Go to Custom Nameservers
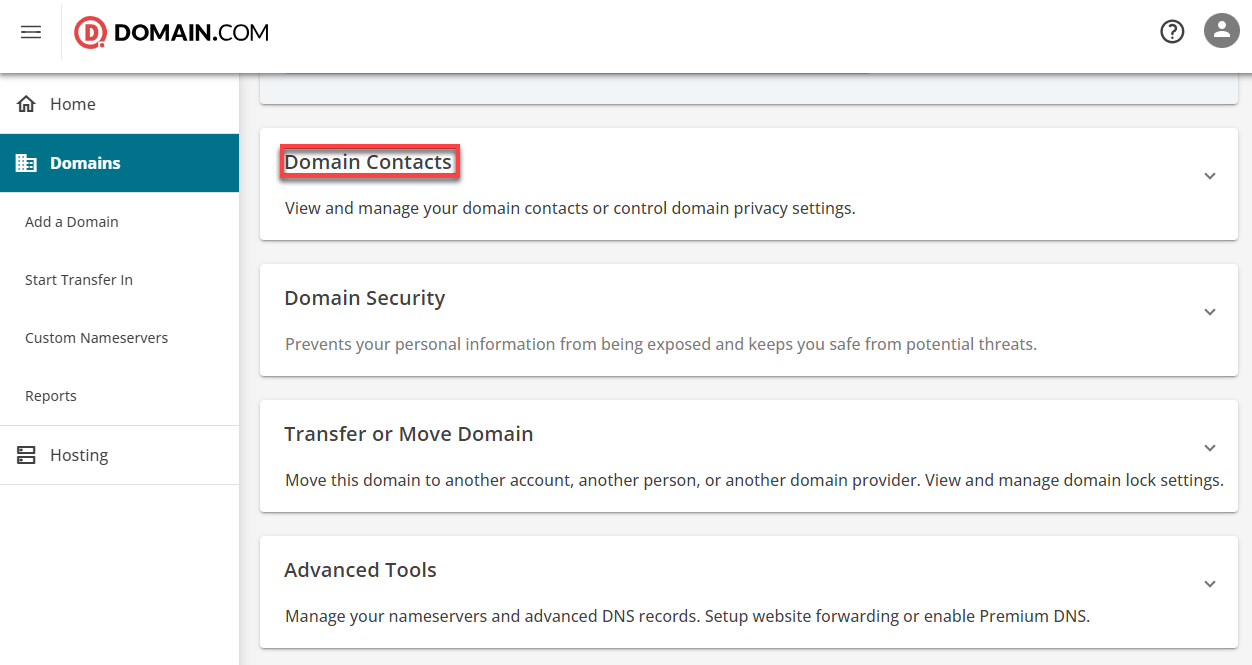 [x=96, y=338]
